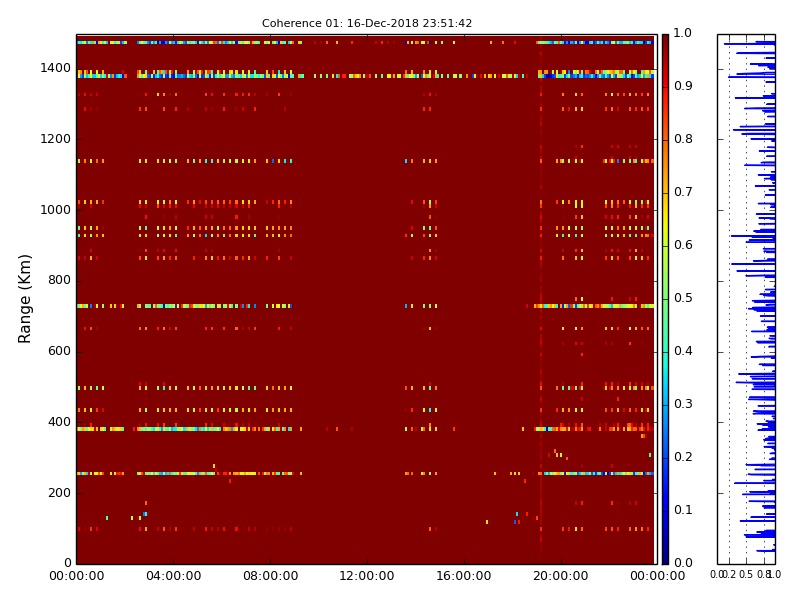Click the colorbar 0.6 label
This screenshot has height=600, width=800.
pyautogui.click(x=683, y=245)
